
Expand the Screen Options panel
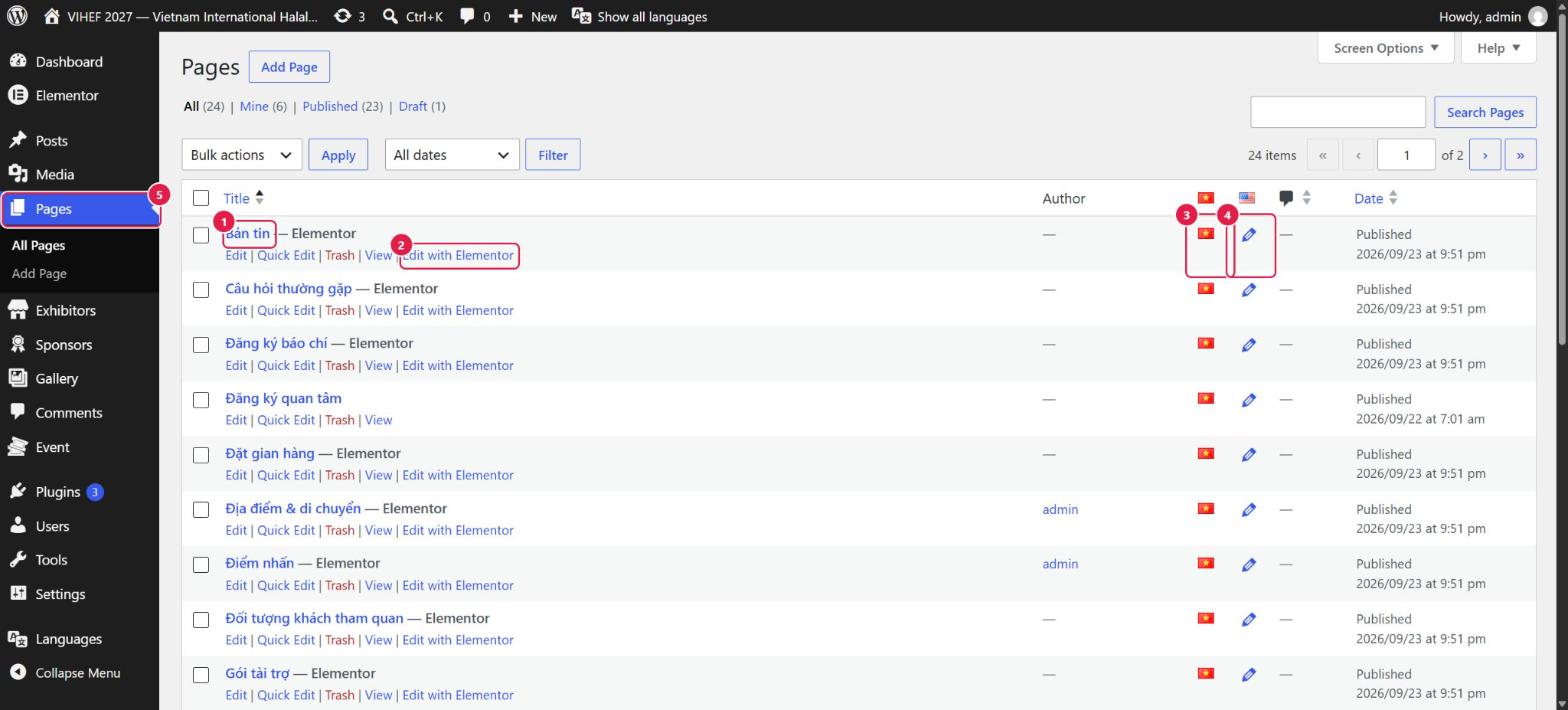(1385, 48)
